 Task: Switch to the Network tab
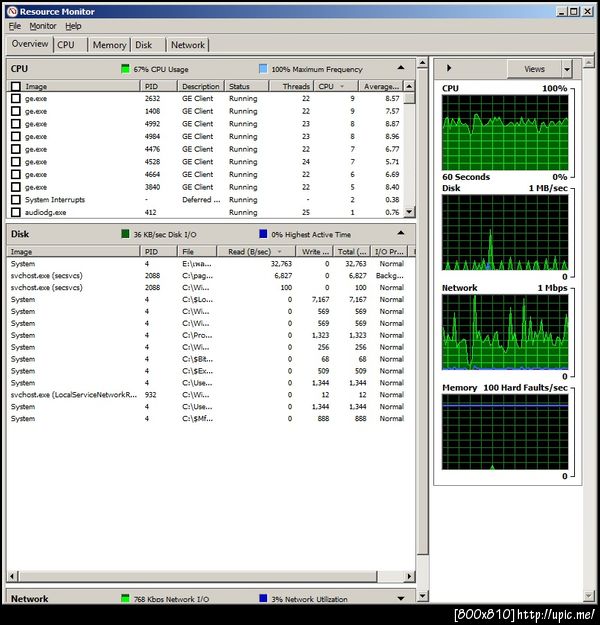click(x=188, y=45)
